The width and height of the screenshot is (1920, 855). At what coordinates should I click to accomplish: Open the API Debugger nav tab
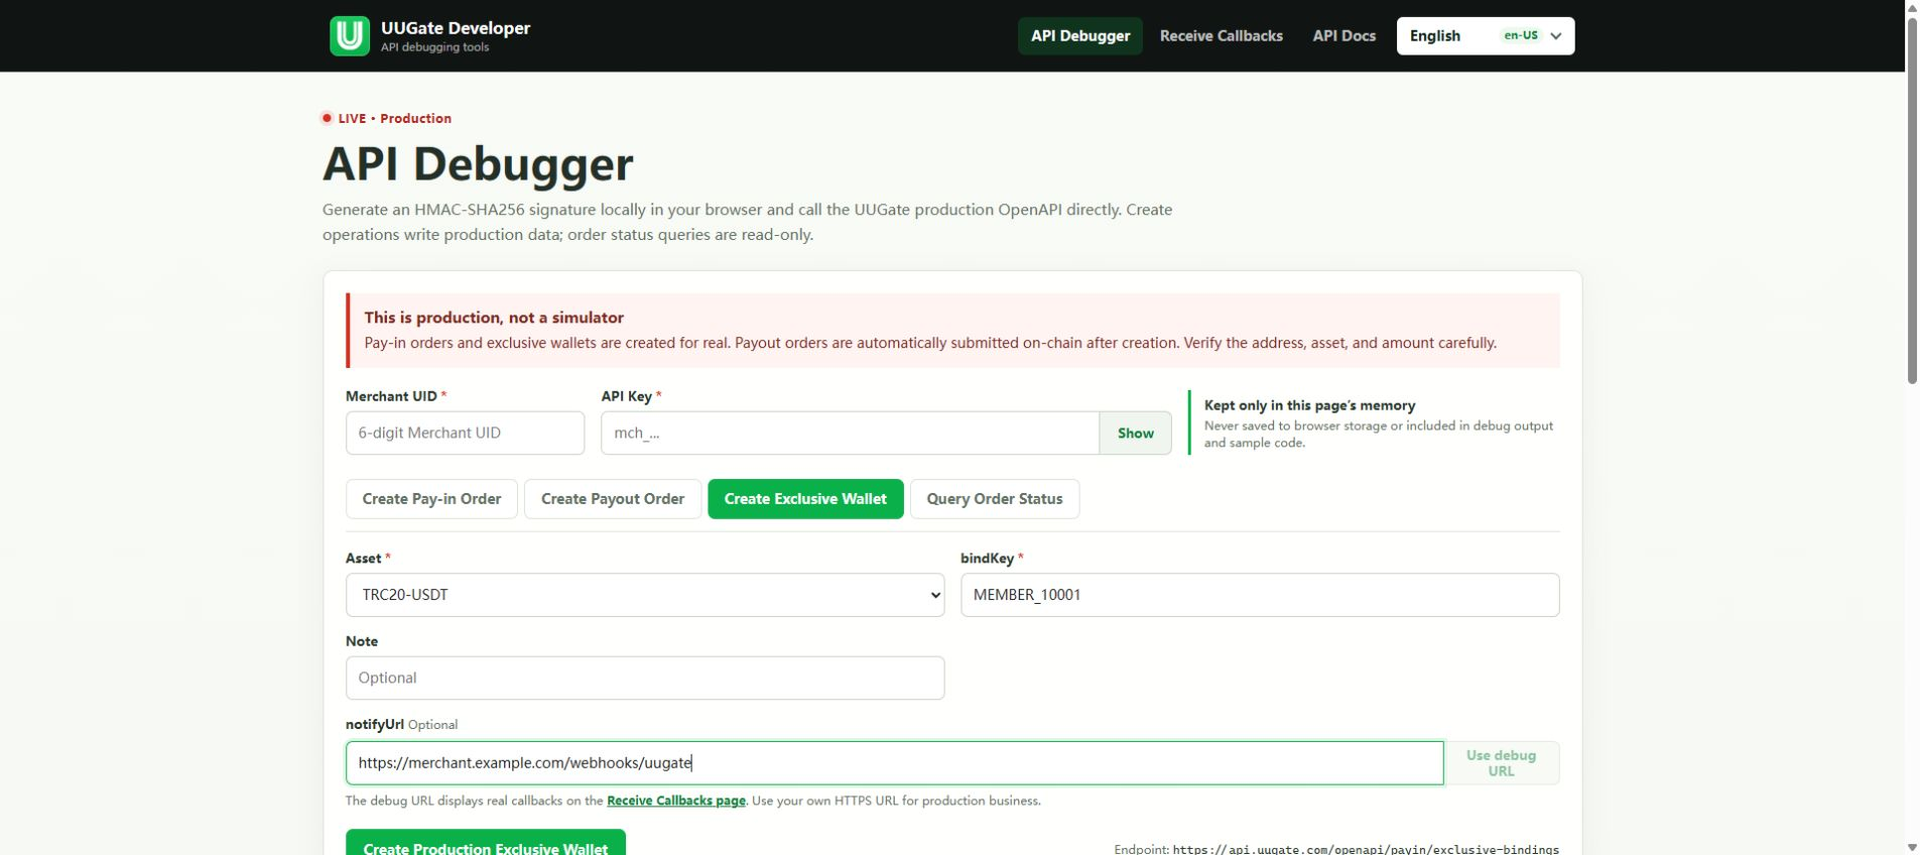(x=1080, y=36)
